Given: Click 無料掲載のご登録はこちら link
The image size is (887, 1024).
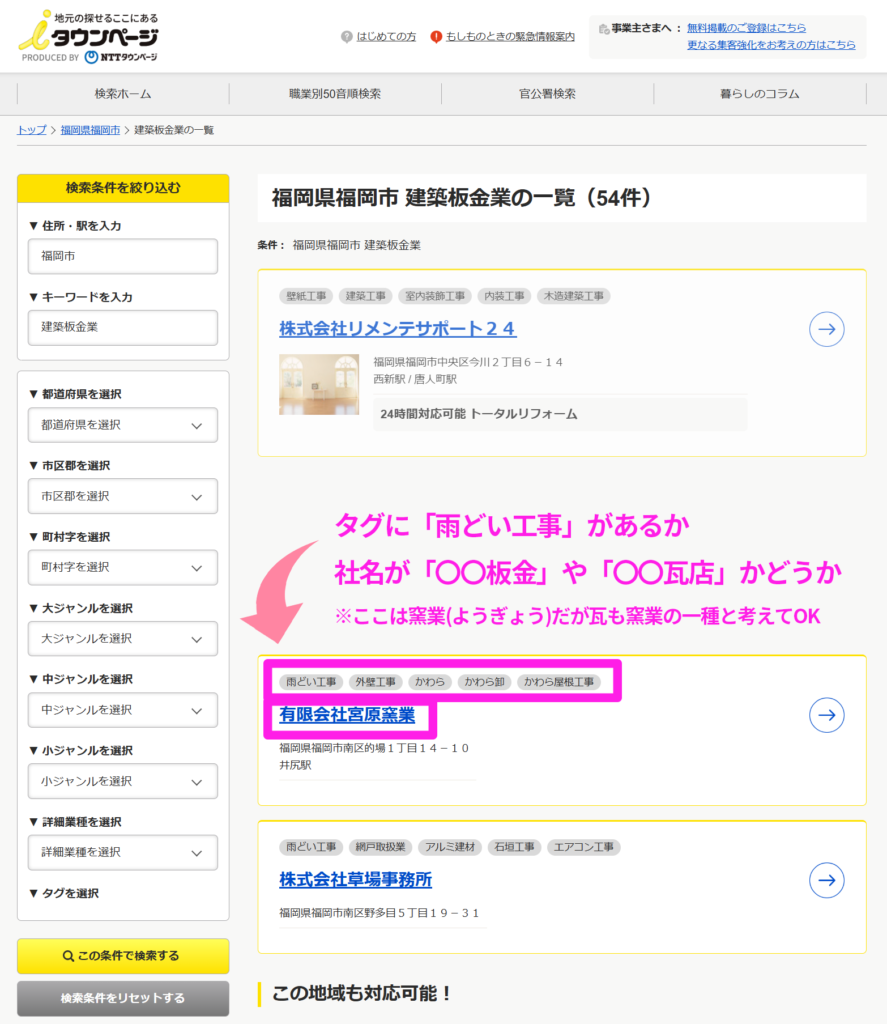Looking at the screenshot, I should 746,28.
